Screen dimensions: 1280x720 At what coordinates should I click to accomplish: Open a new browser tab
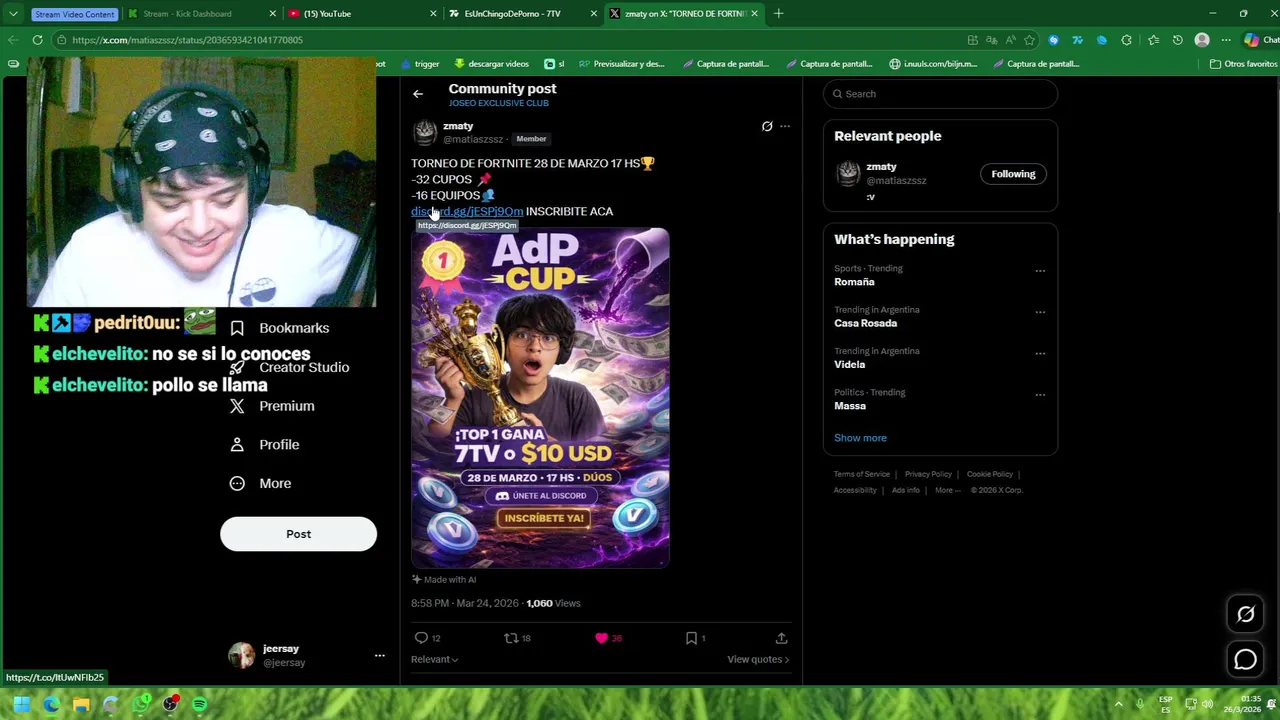[779, 14]
